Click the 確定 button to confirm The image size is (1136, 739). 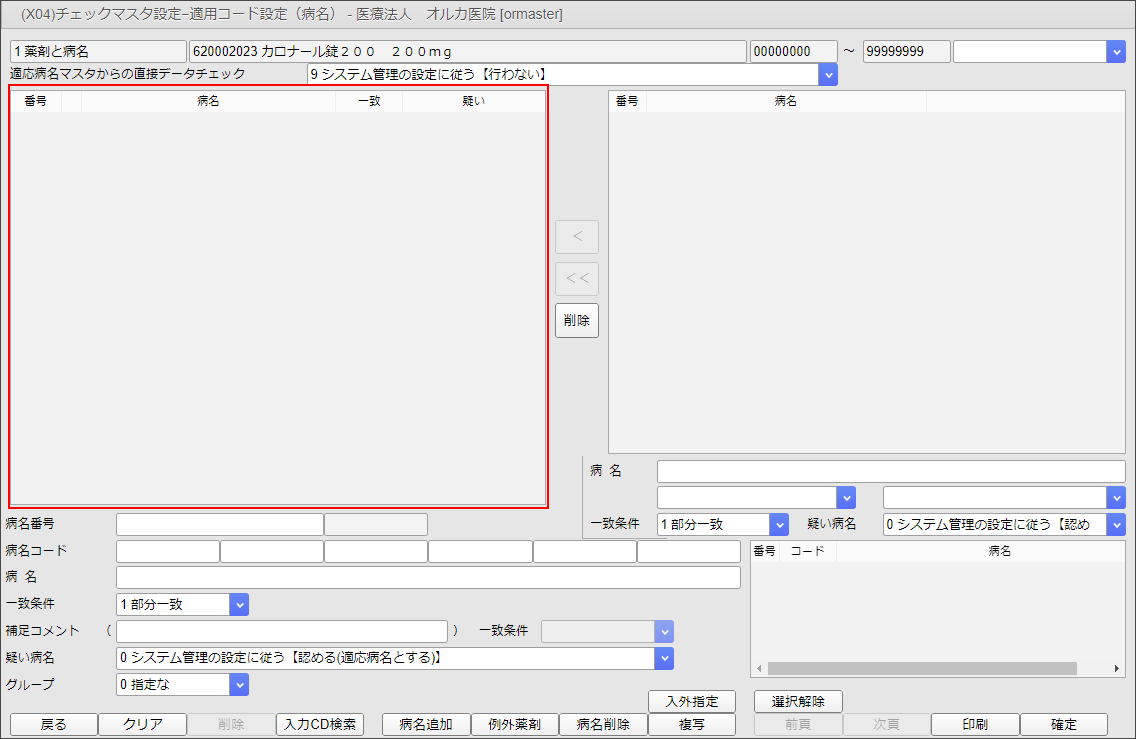click(x=1063, y=724)
